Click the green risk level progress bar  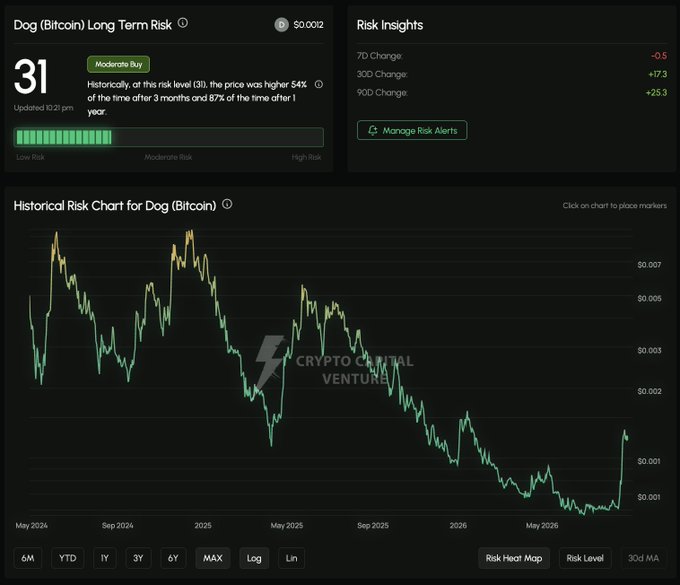[169, 137]
